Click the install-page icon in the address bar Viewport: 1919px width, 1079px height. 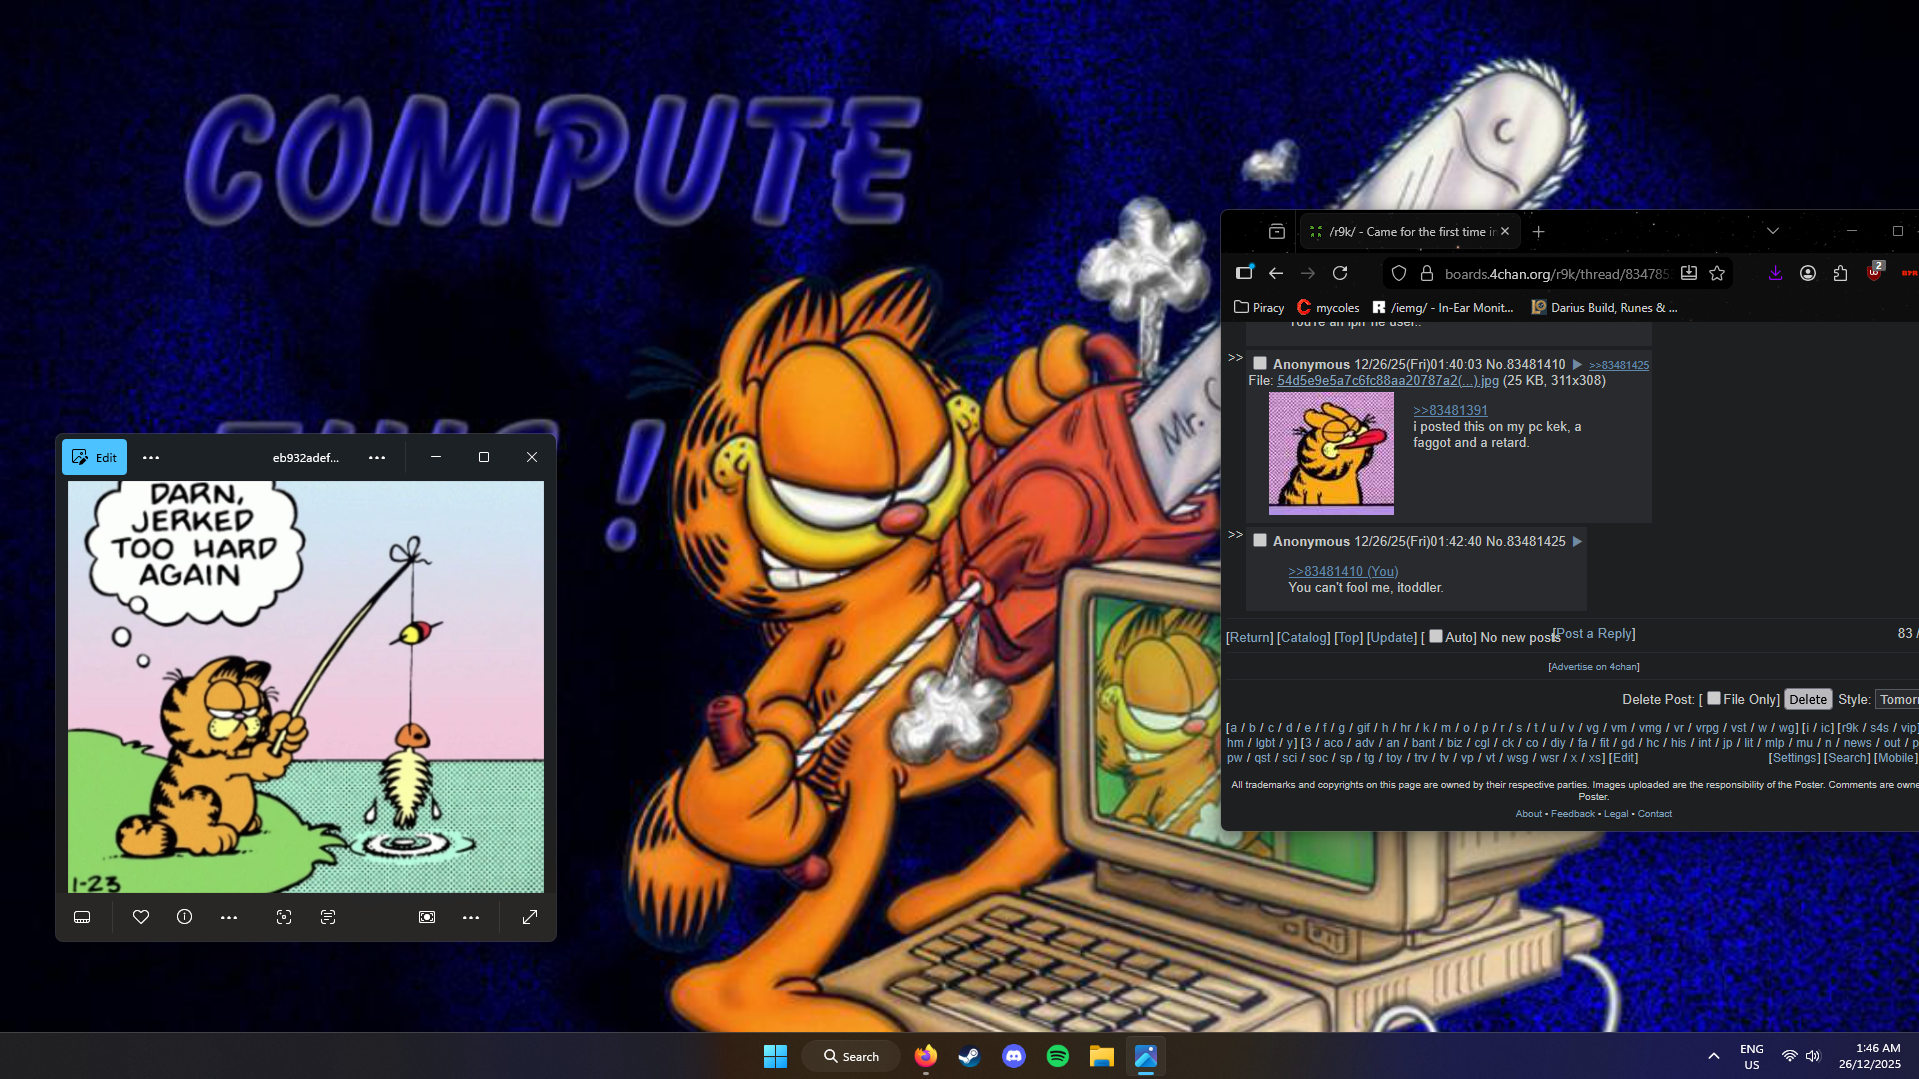click(x=1689, y=273)
